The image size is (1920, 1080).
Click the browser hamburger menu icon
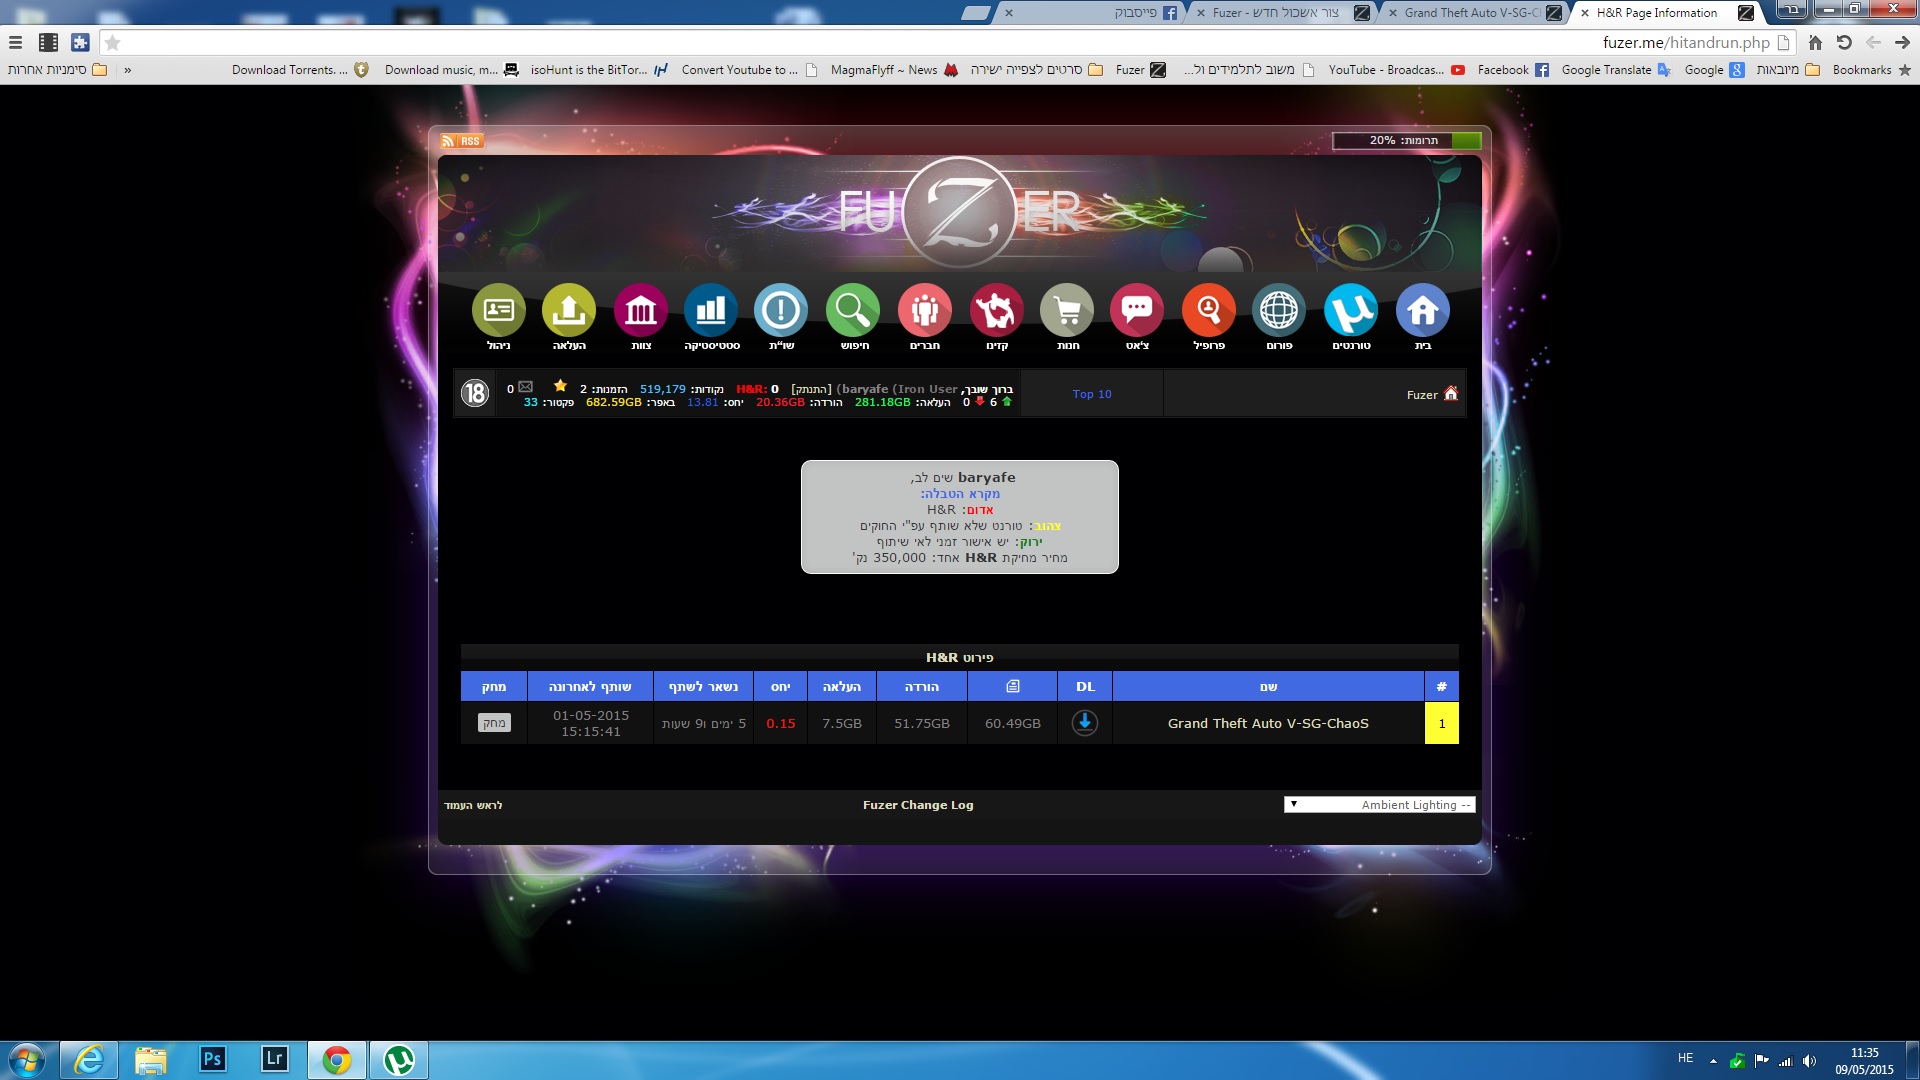coord(15,42)
